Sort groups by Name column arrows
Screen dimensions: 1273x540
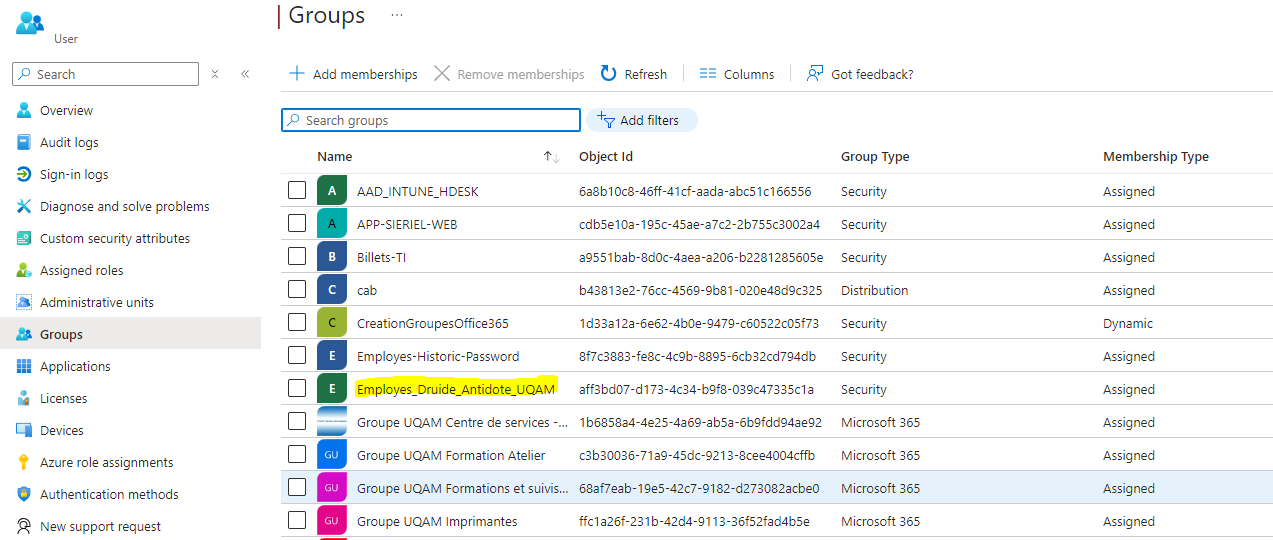[551, 157]
